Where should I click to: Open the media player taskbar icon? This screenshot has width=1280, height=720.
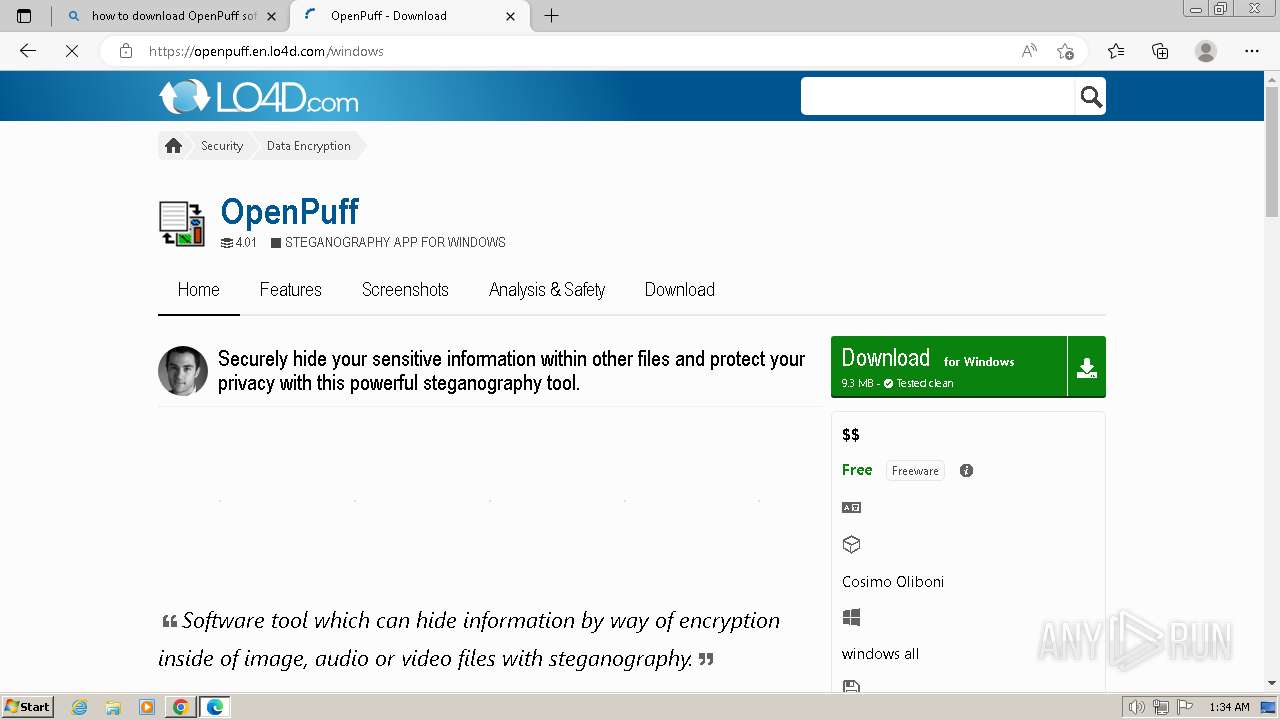point(147,707)
